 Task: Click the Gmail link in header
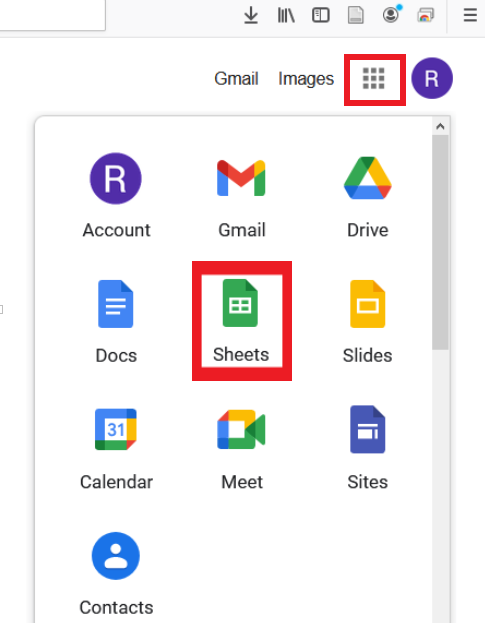coord(236,79)
